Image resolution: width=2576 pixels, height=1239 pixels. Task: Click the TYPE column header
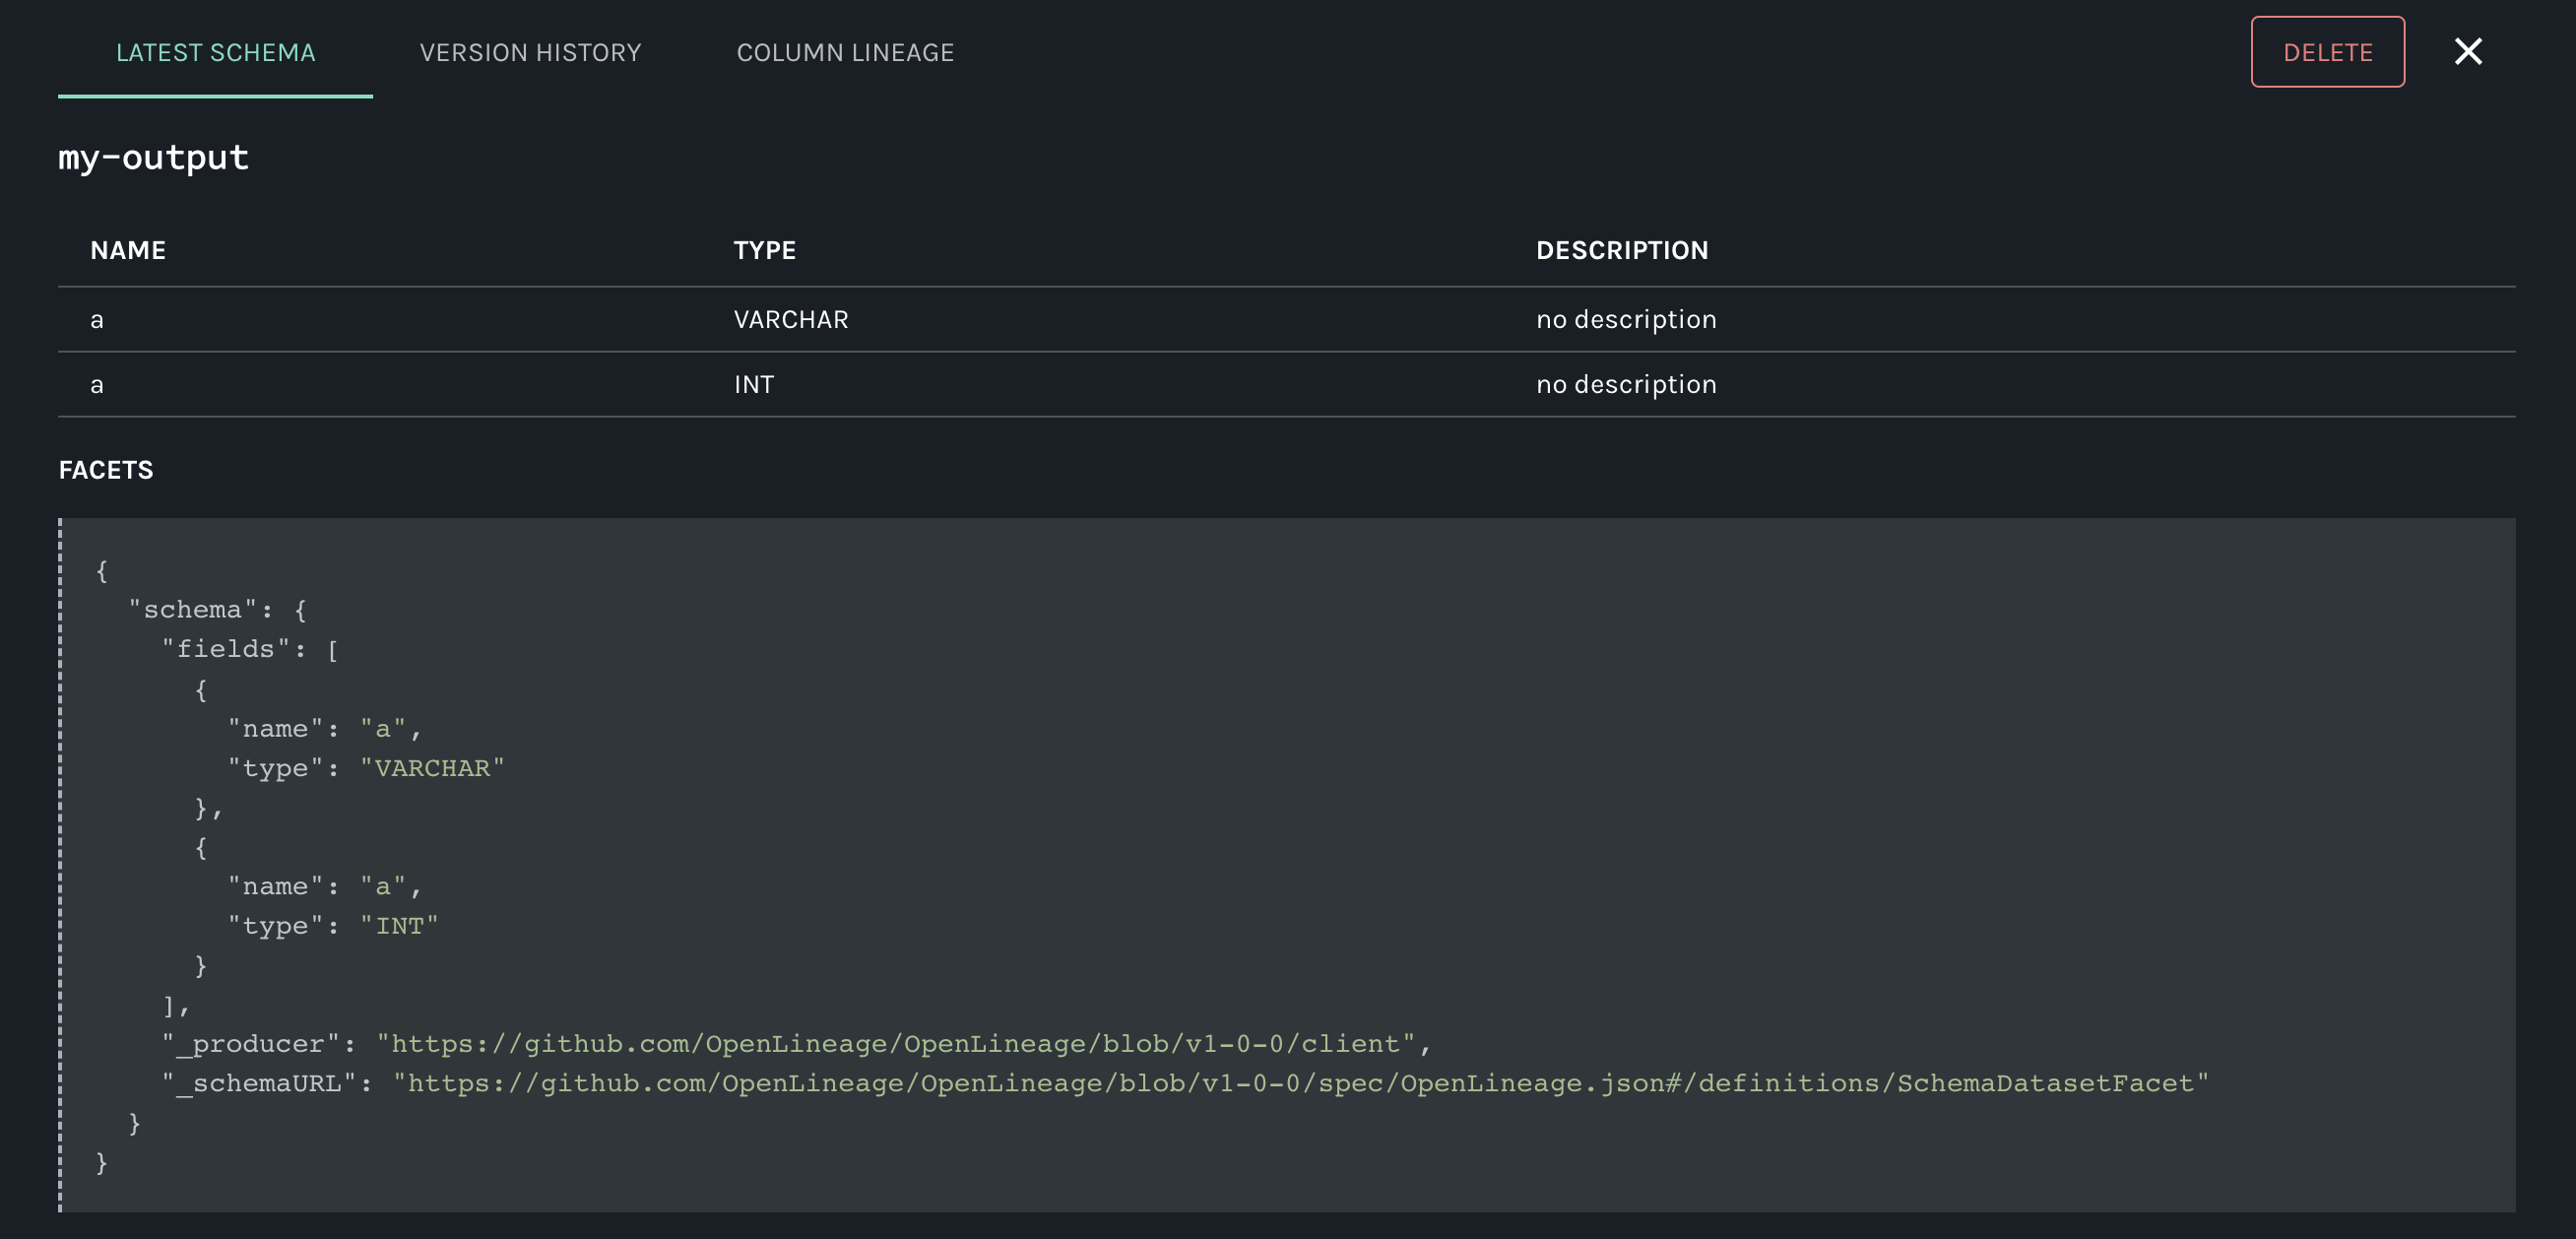[x=764, y=250]
